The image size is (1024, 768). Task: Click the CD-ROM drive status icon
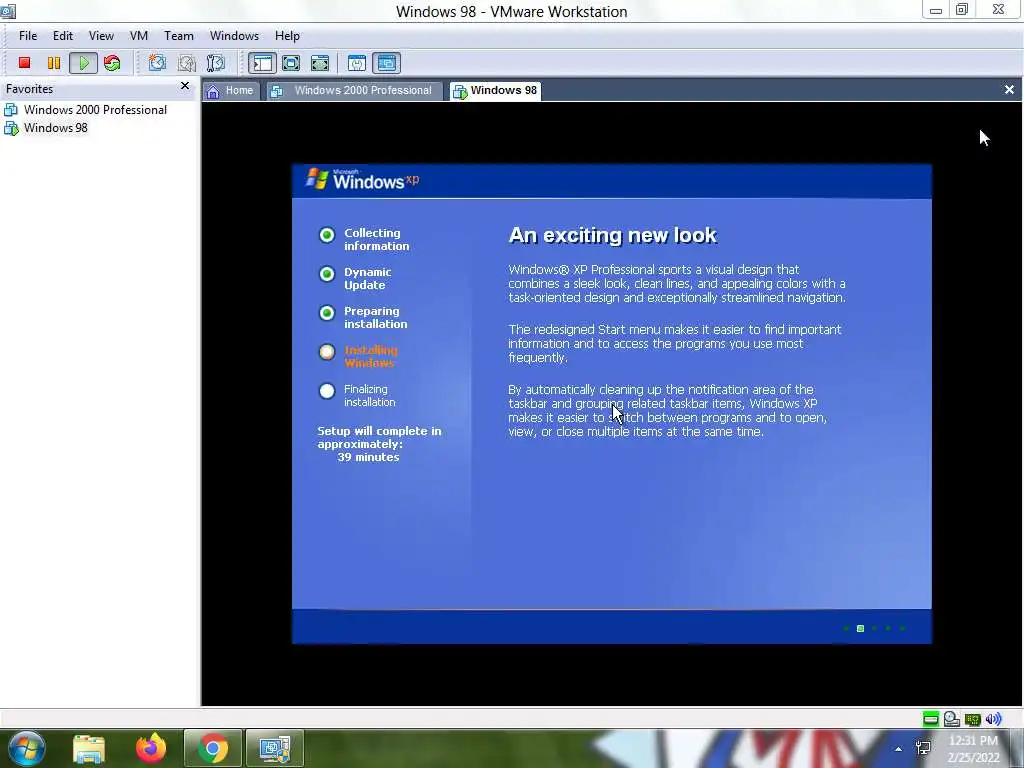click(x=952, y=719)
